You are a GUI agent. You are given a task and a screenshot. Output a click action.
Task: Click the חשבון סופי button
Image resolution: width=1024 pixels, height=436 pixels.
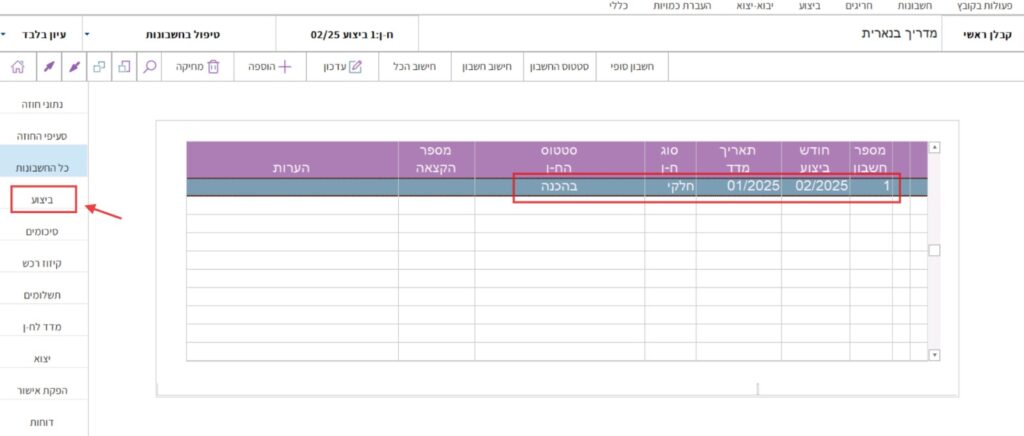pyautogui.click(x=632, y=67)
